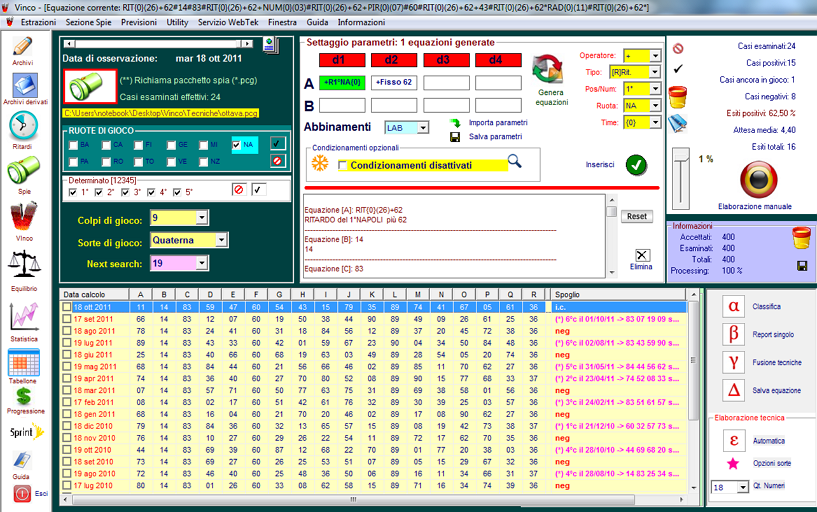
Task: Open the Servizio WebTek menu
Action: 228,22
